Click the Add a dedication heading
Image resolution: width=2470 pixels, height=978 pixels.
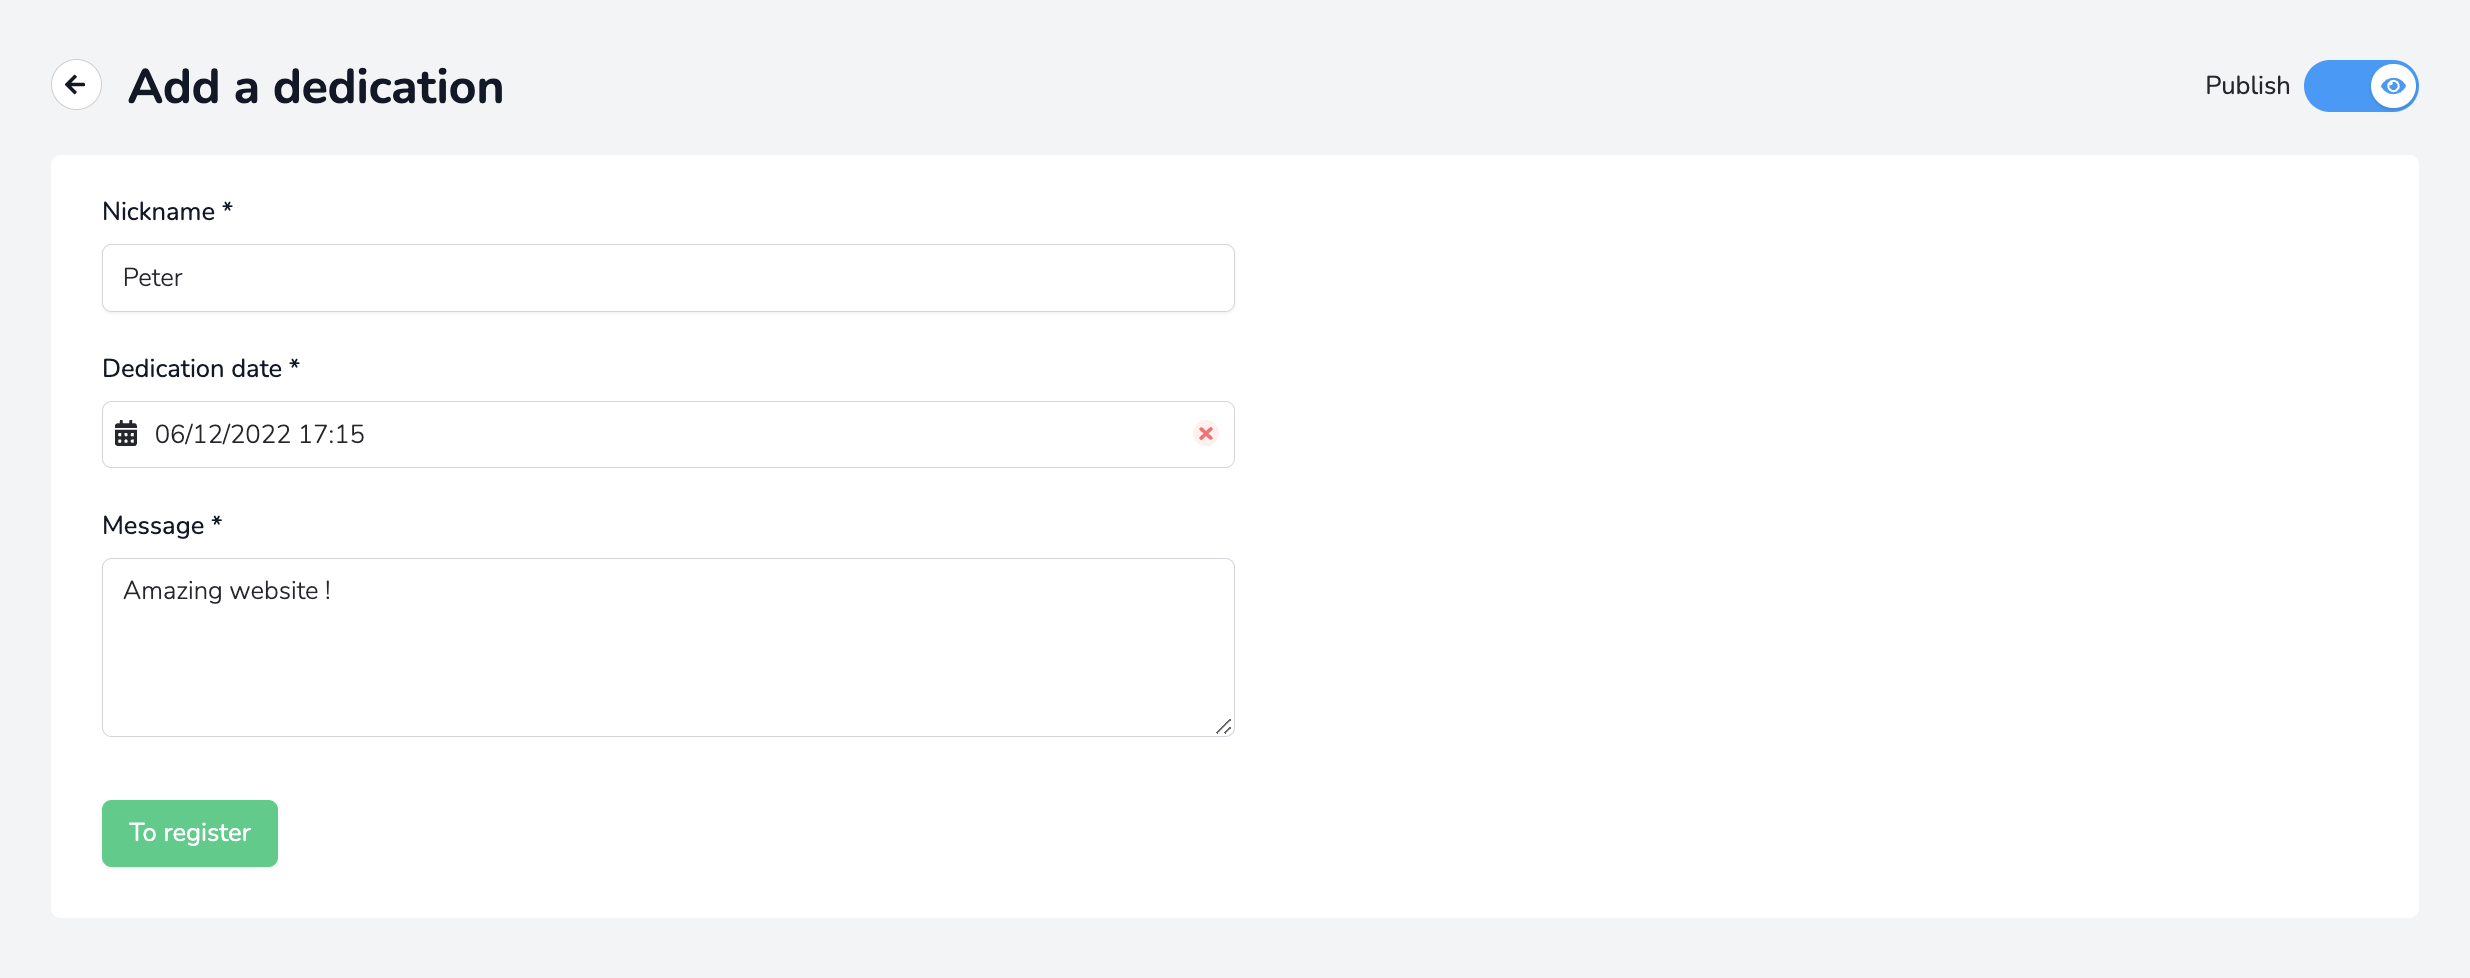316,87
